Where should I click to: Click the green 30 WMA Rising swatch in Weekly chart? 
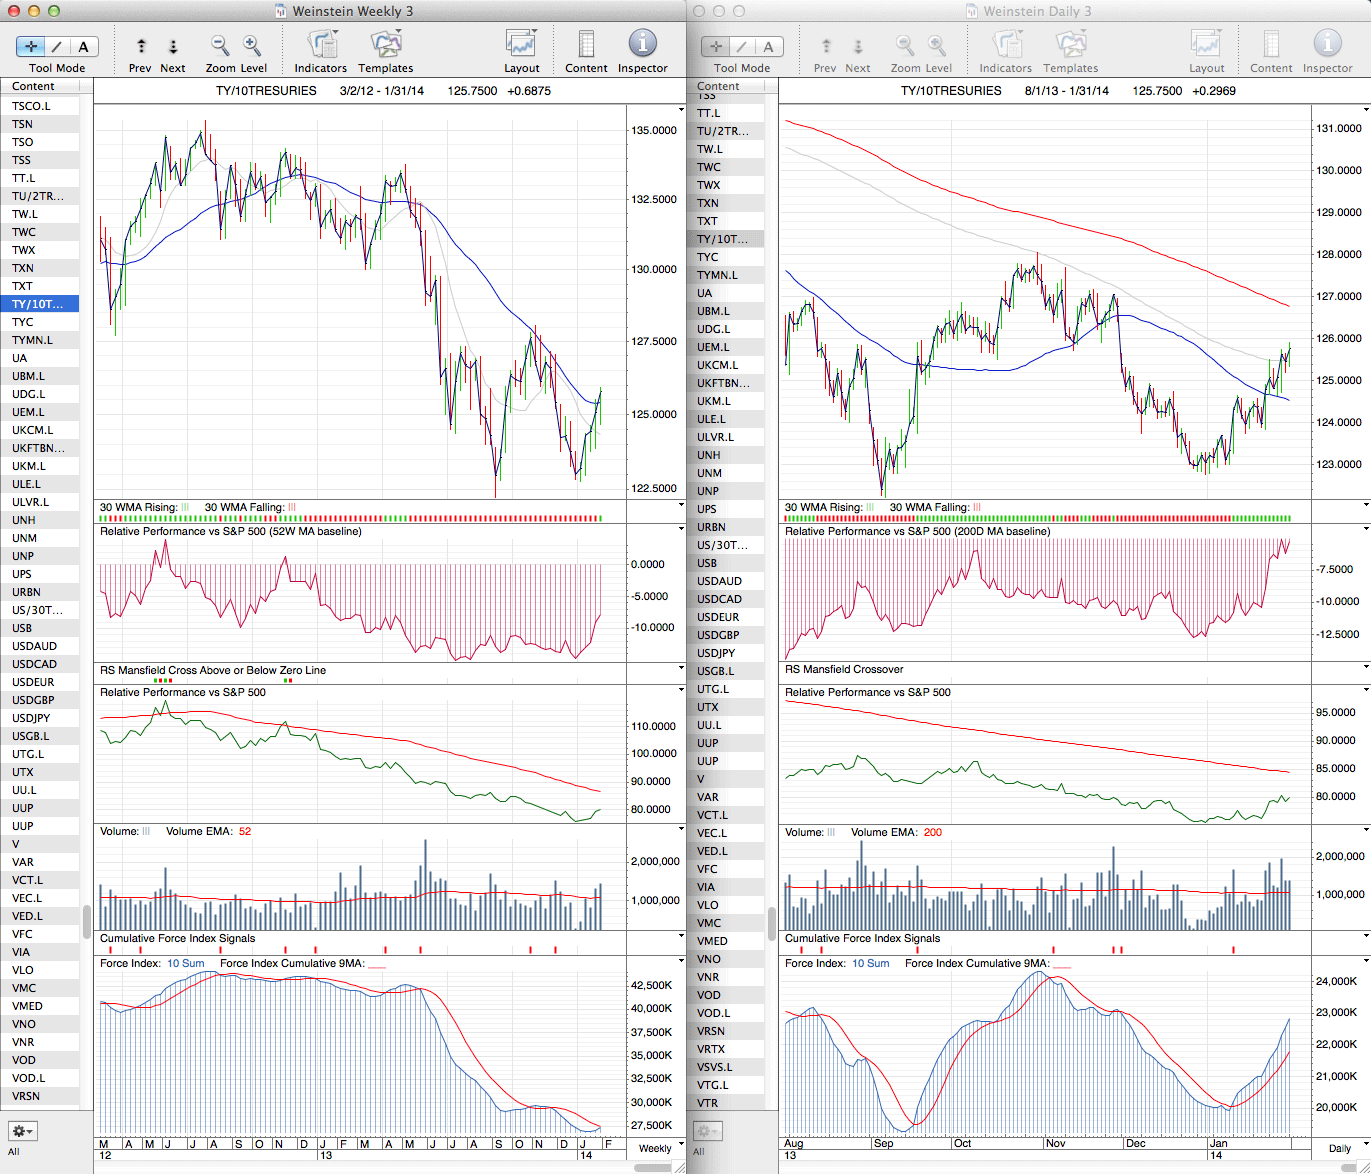[185, 508]
